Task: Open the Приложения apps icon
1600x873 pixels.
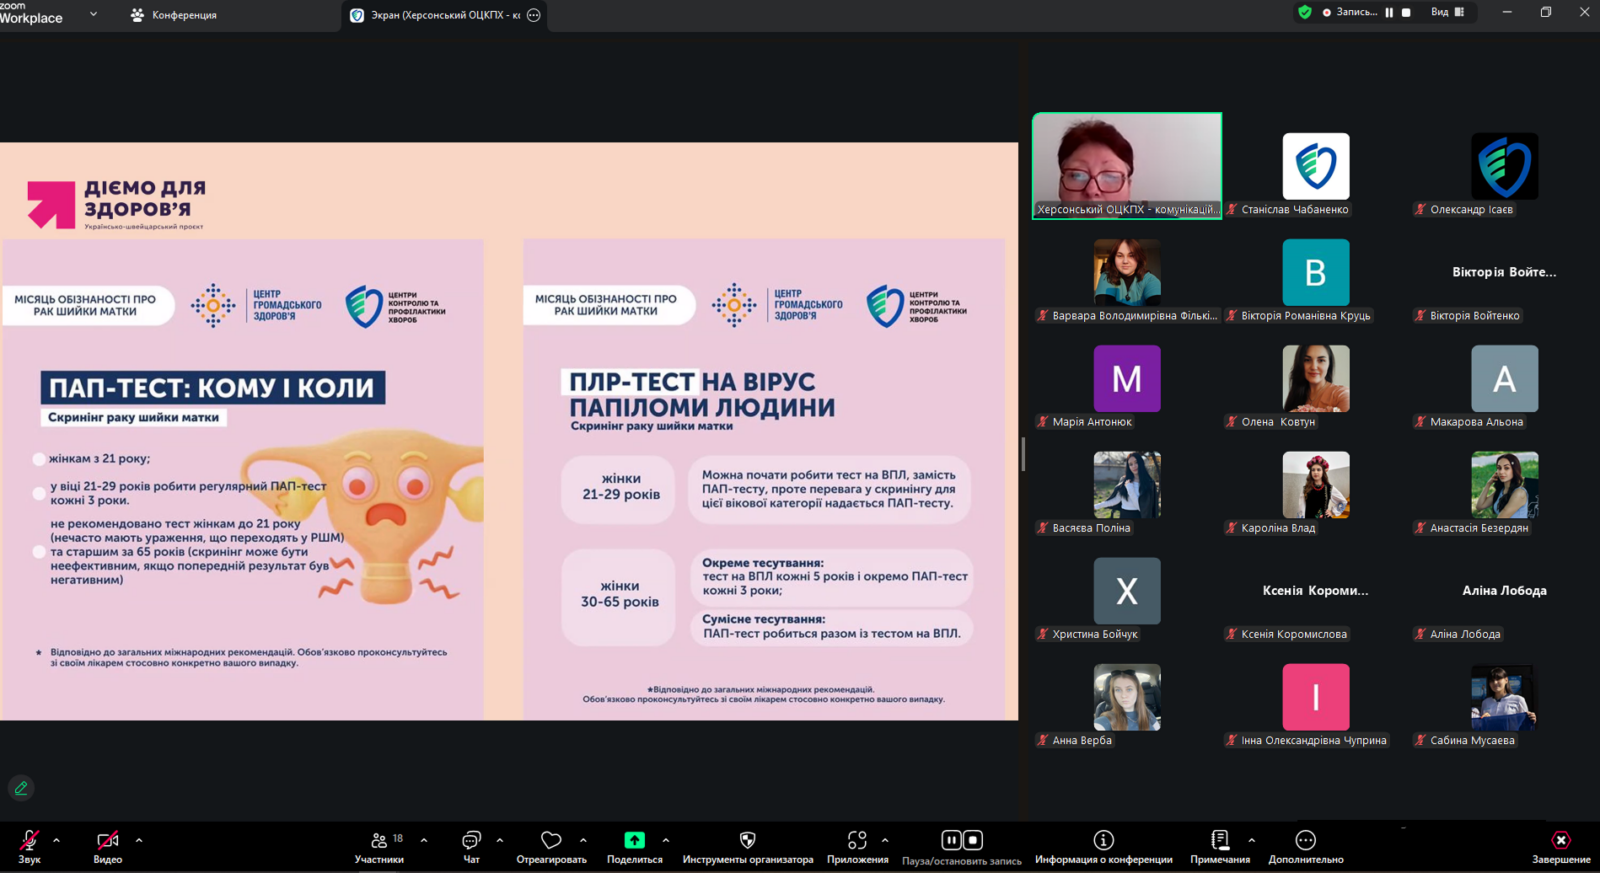Action: pos(857,841)
